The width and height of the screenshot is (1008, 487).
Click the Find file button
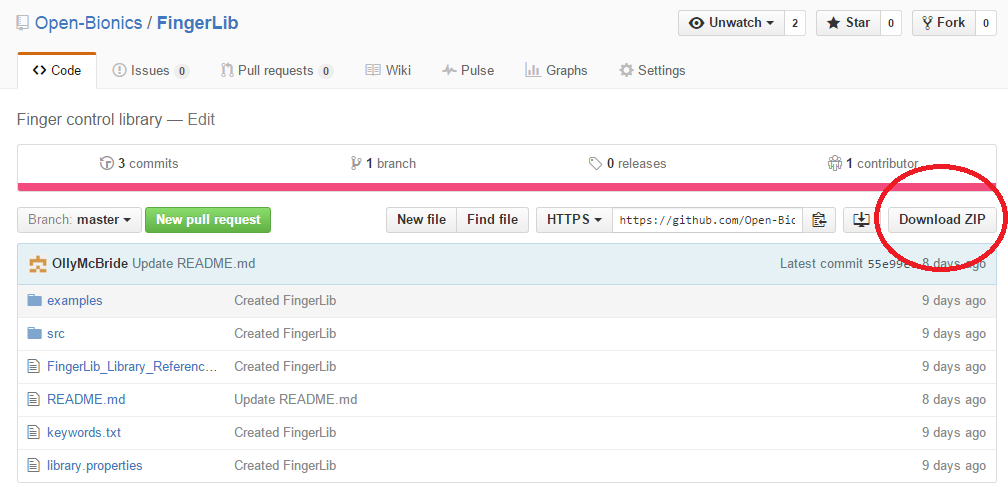pos(492,220)
